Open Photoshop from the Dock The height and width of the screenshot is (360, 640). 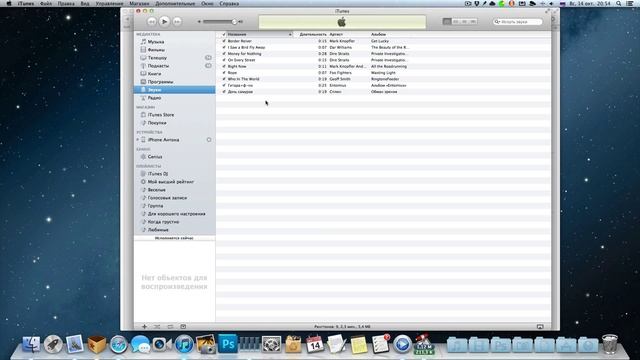point(228,344)
